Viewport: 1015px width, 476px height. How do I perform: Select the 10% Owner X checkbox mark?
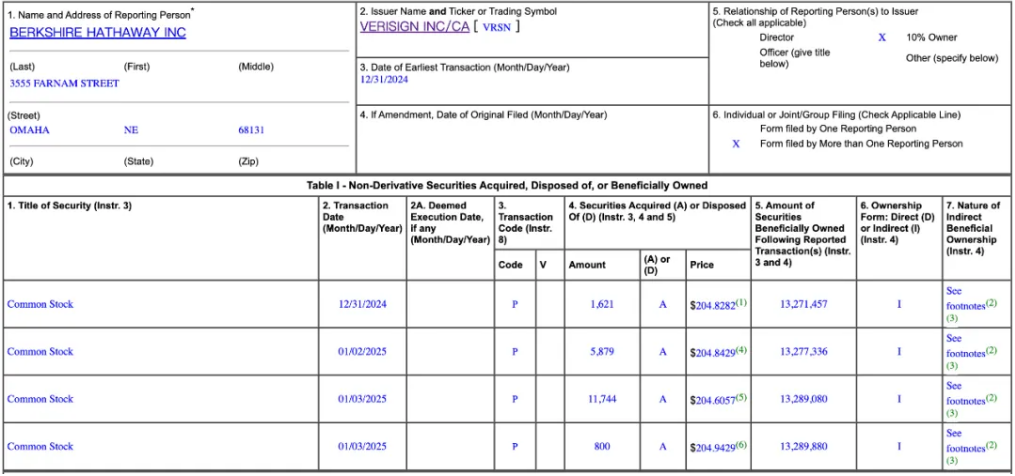882,38
